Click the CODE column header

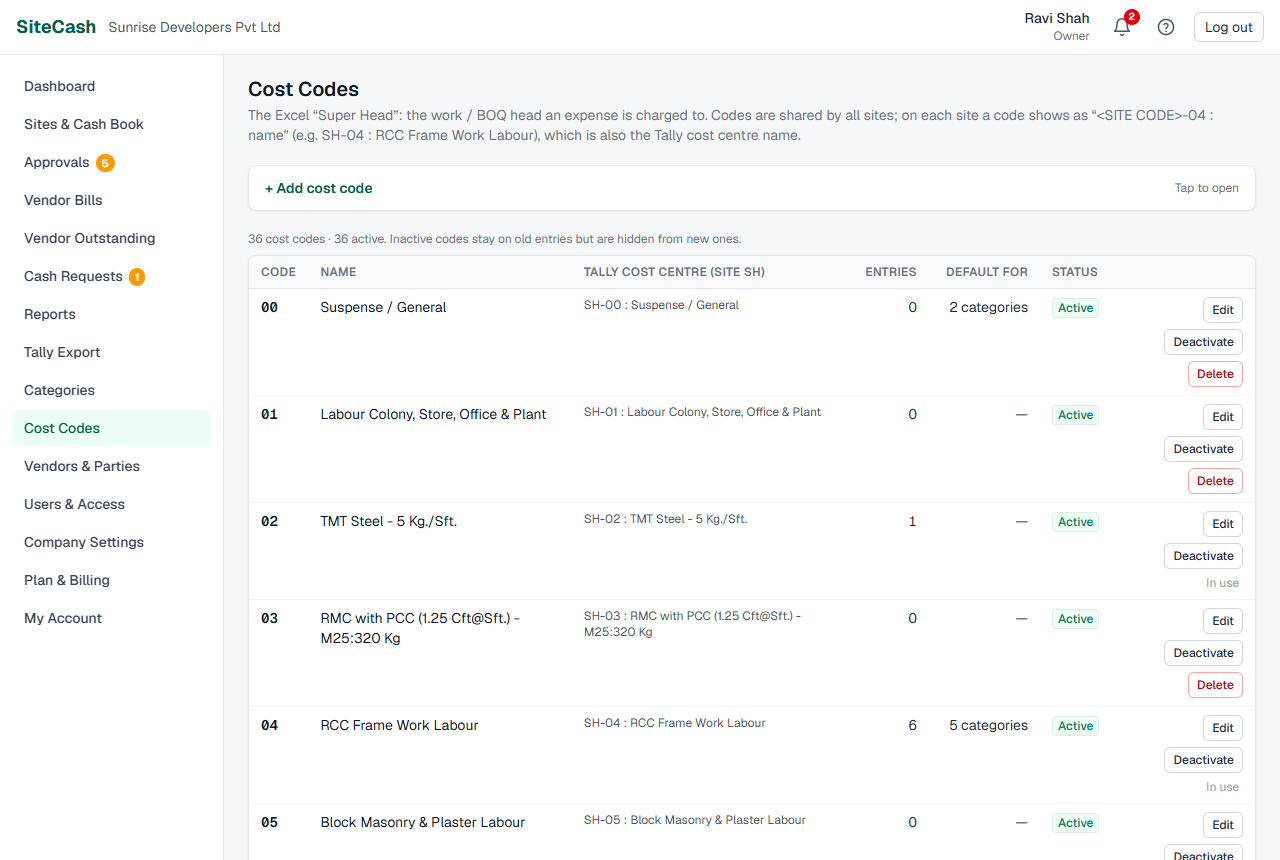click(278, 272)
